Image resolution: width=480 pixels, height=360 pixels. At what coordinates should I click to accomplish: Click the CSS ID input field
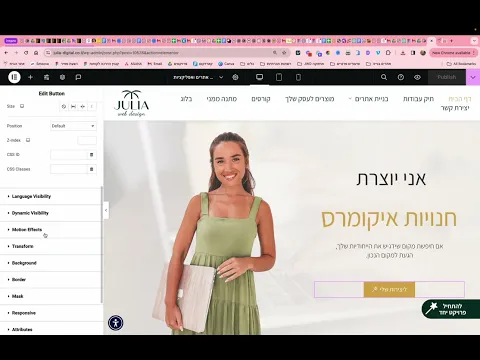[x=69, y=155]
